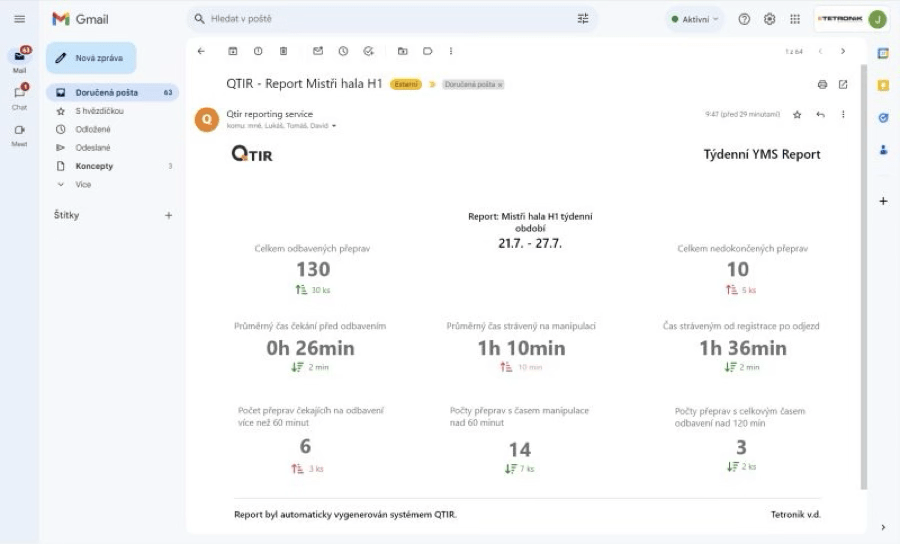Screen dimensions: 900x544
Task: Add a new label next to Štítky
Action: [x=169, y=215]
